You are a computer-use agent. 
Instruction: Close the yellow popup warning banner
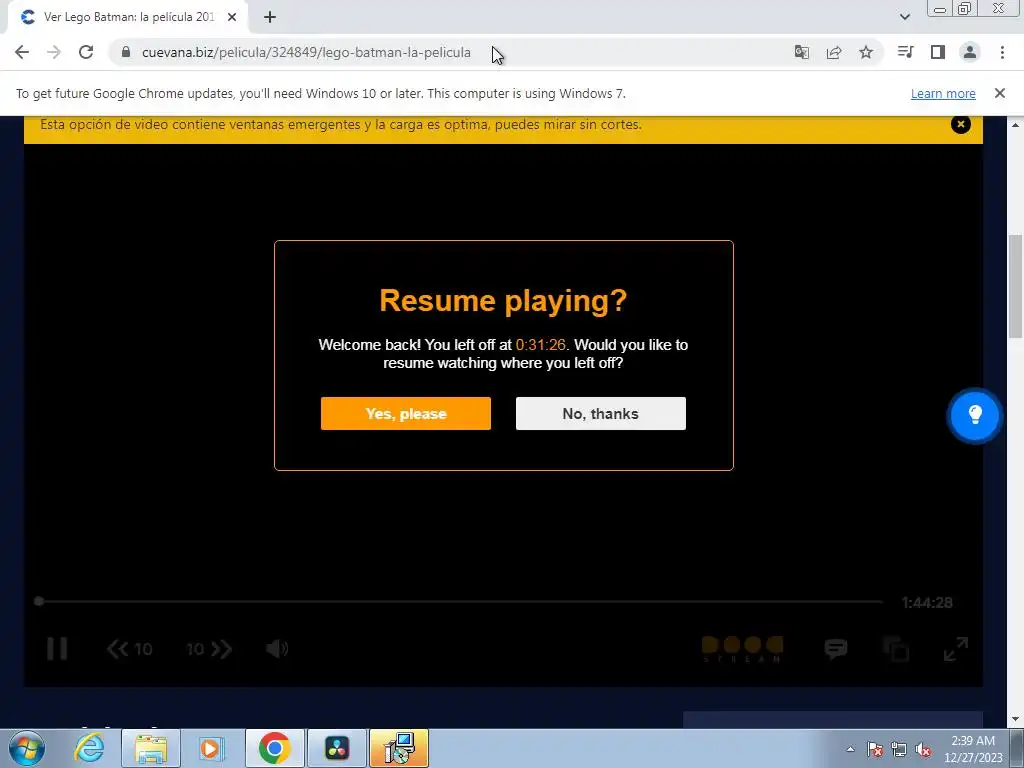pos(961,124)
